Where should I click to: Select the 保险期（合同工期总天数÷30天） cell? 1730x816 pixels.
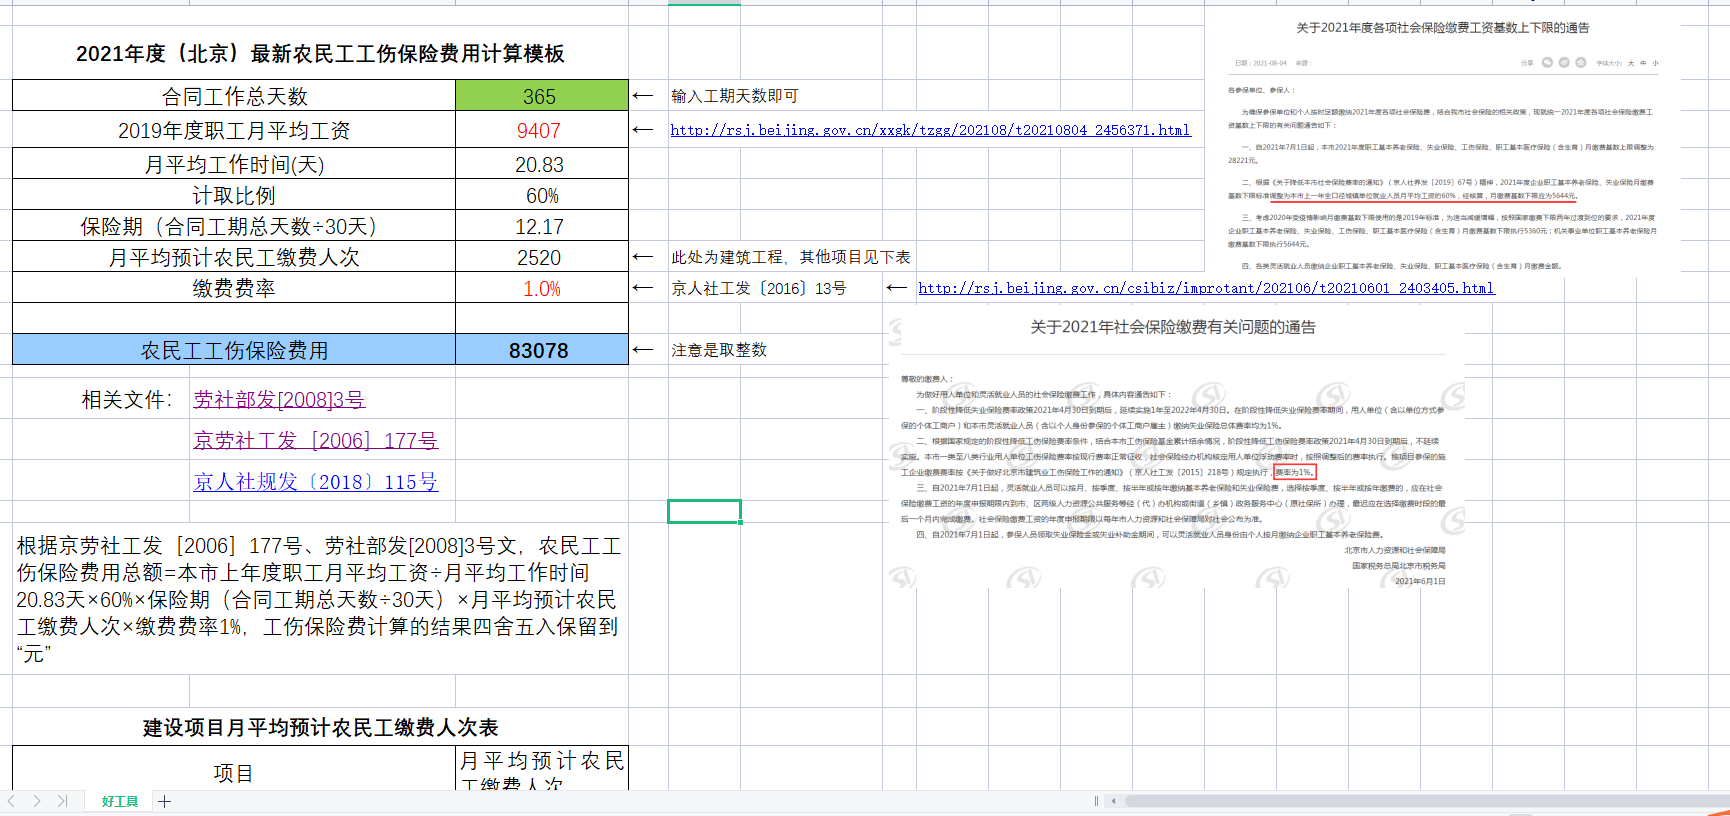[x=234, y=227]
